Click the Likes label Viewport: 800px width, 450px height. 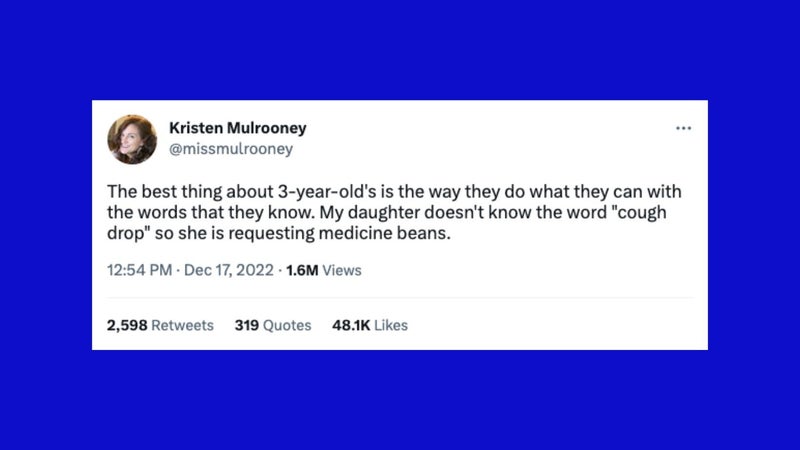[391, 325]
